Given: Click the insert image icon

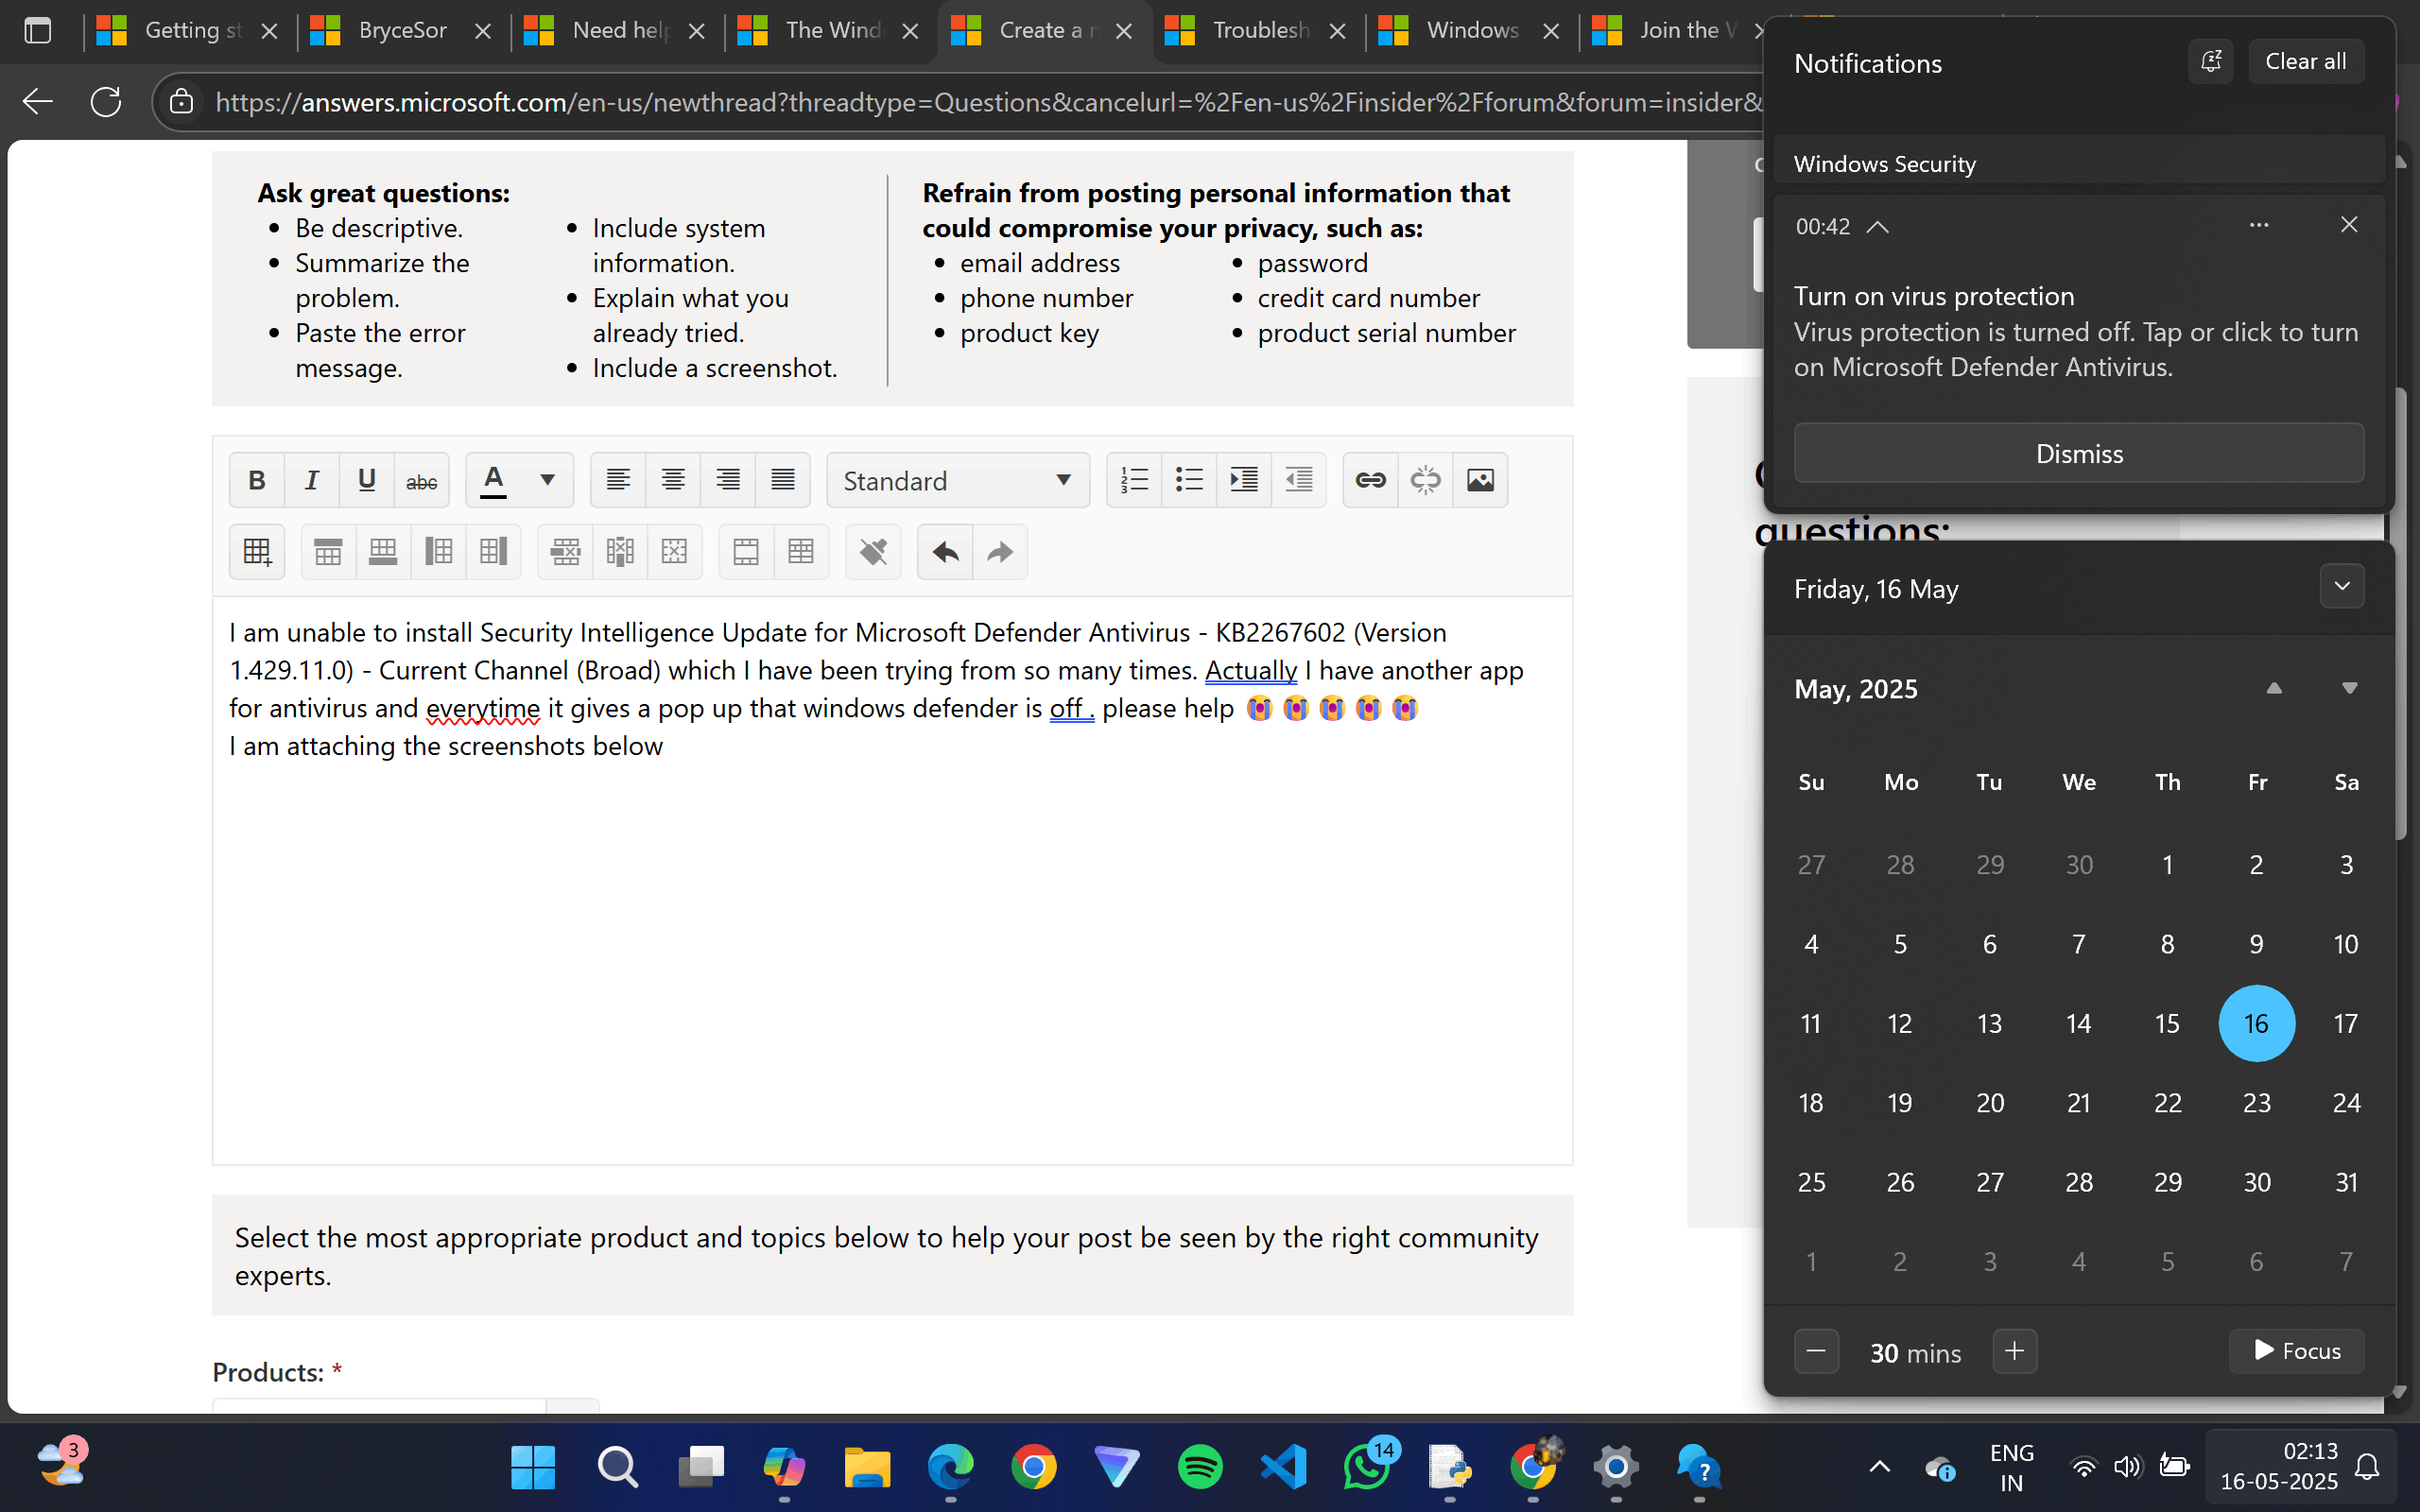Looking at the screenshot, I should [1480, 481].
